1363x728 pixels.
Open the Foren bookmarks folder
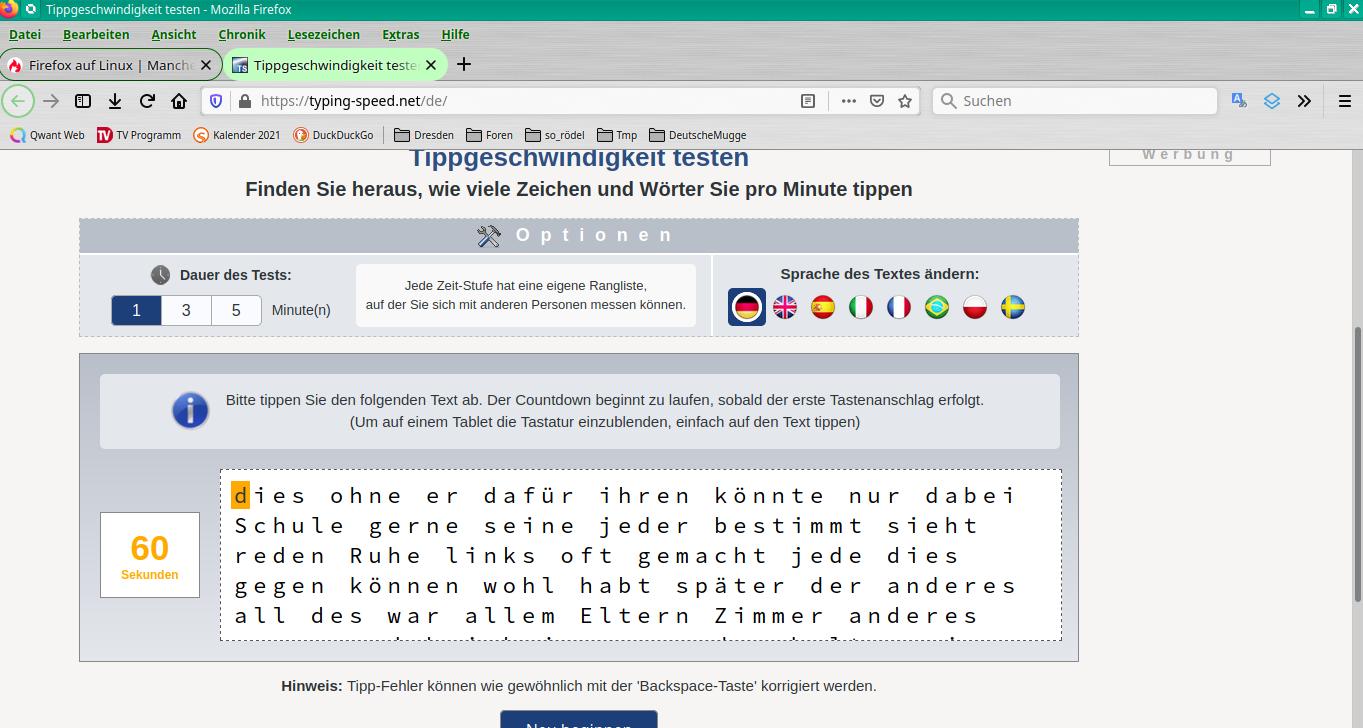click(x=489, y=135)
